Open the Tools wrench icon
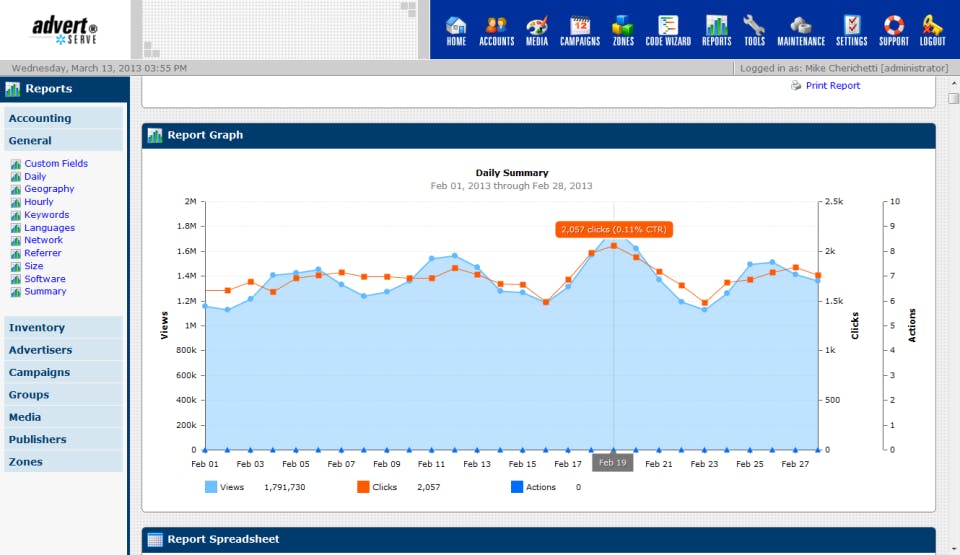The width and height of the screenshot is (960, 555). point(754,31)
